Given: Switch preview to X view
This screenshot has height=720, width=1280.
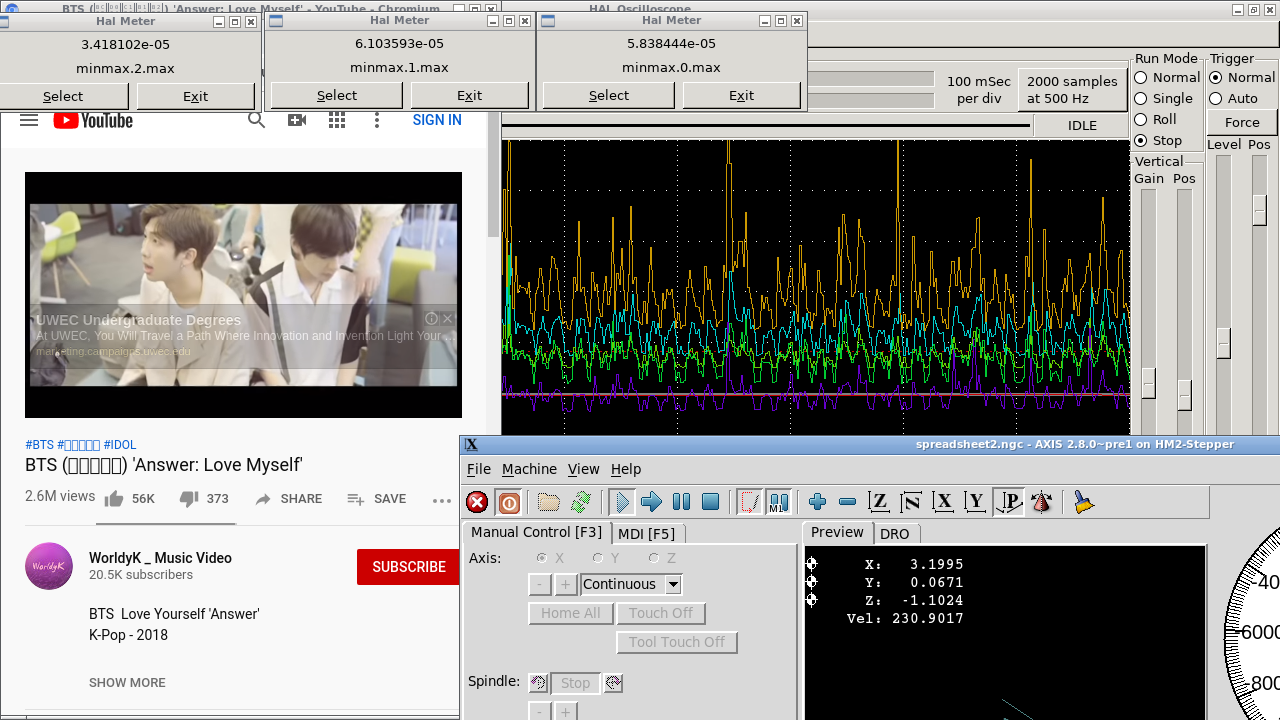Looking at the screenshot, I should 943,502.
